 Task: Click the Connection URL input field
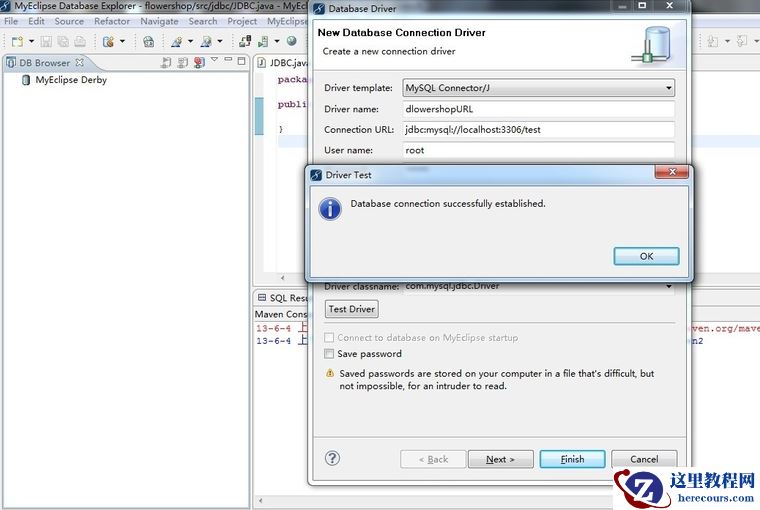538,129
